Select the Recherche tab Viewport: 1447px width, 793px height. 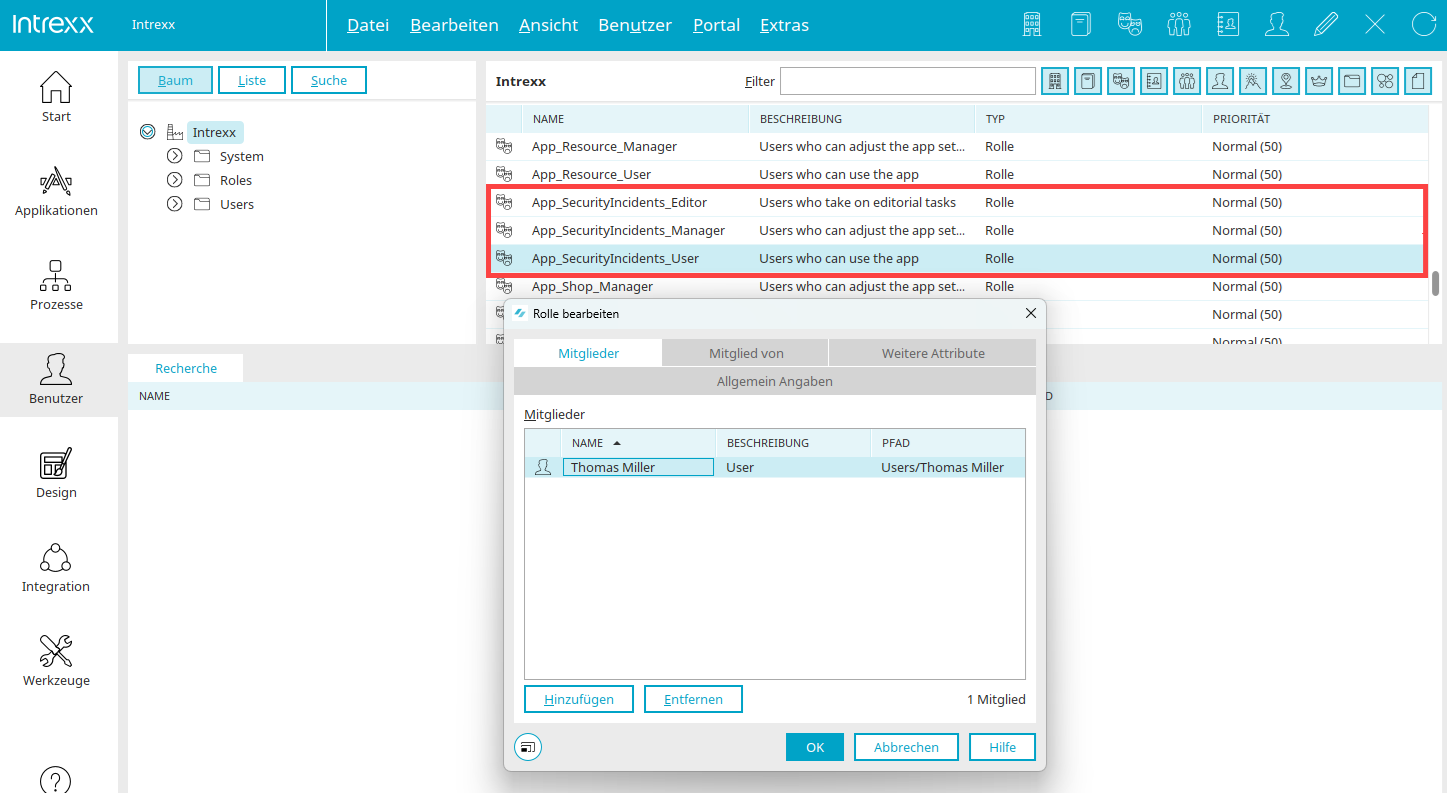pyautogui.click(x=186, y=368)
